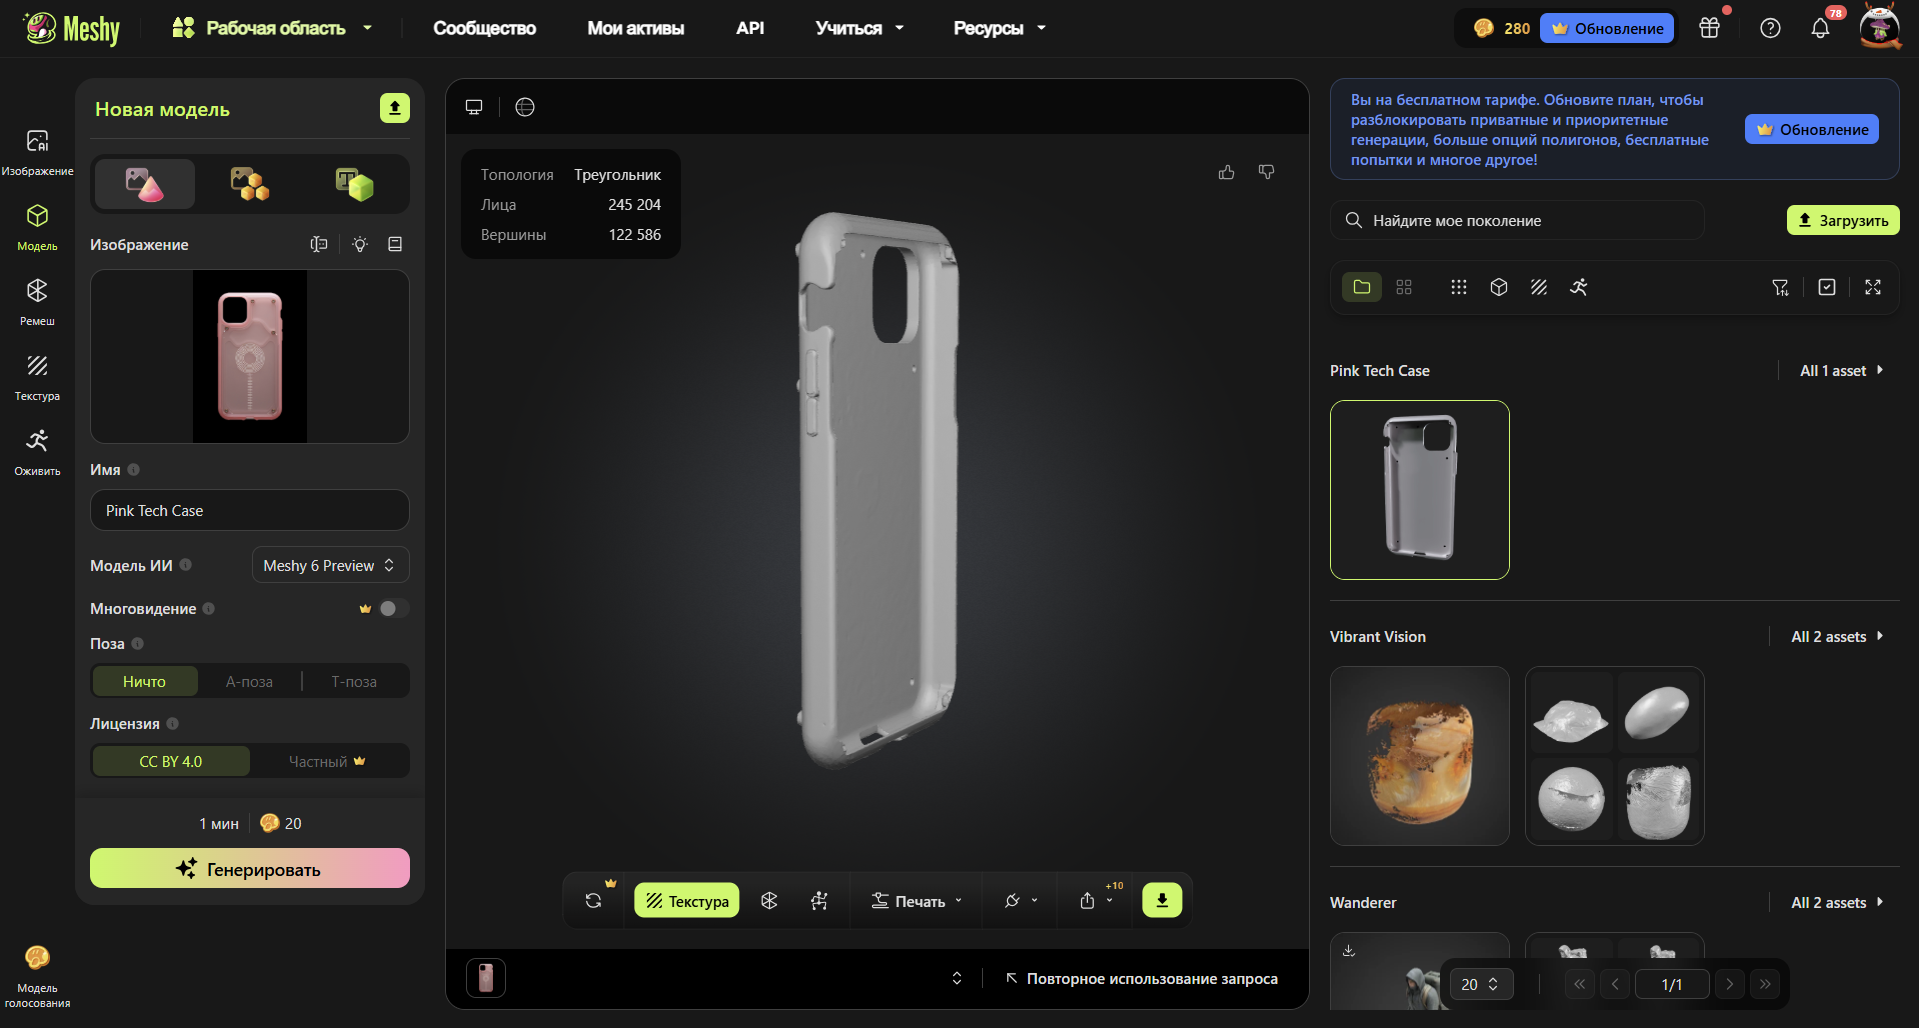Select the Ничто pose option
Screen dimensions: 1919x1028
click(145, 681)
